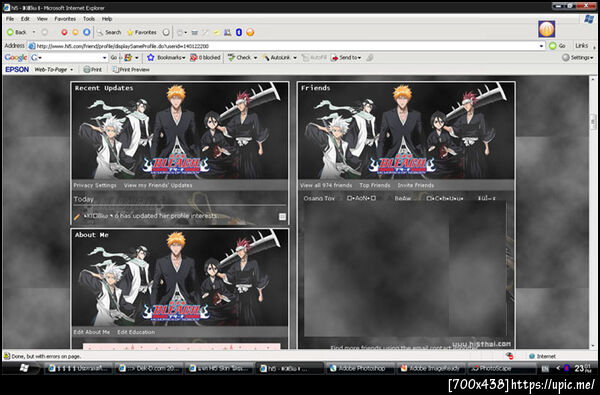Open the Back button history dropdown arrow

(34, 32)
